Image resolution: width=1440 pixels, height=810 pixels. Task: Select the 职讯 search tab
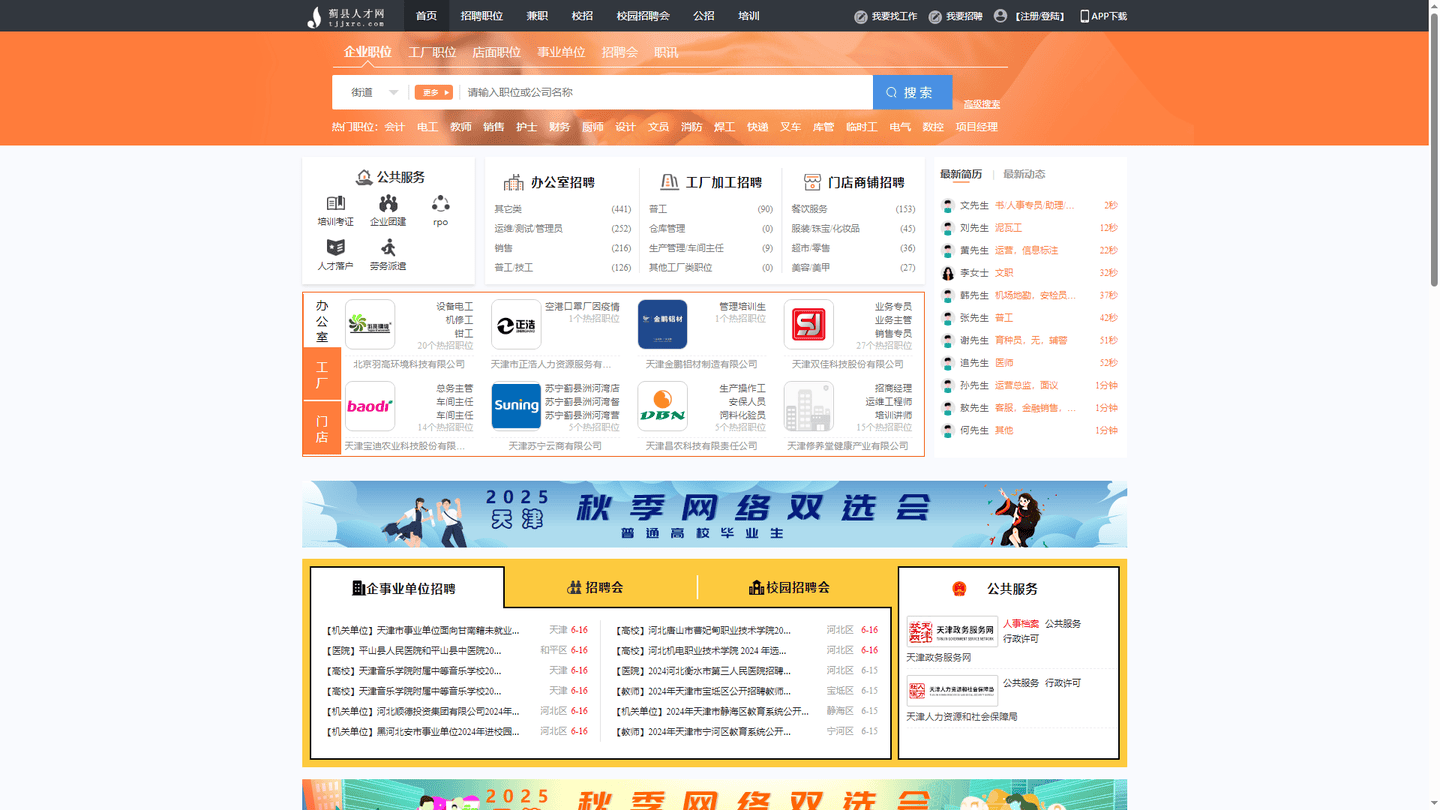[666, 52]
